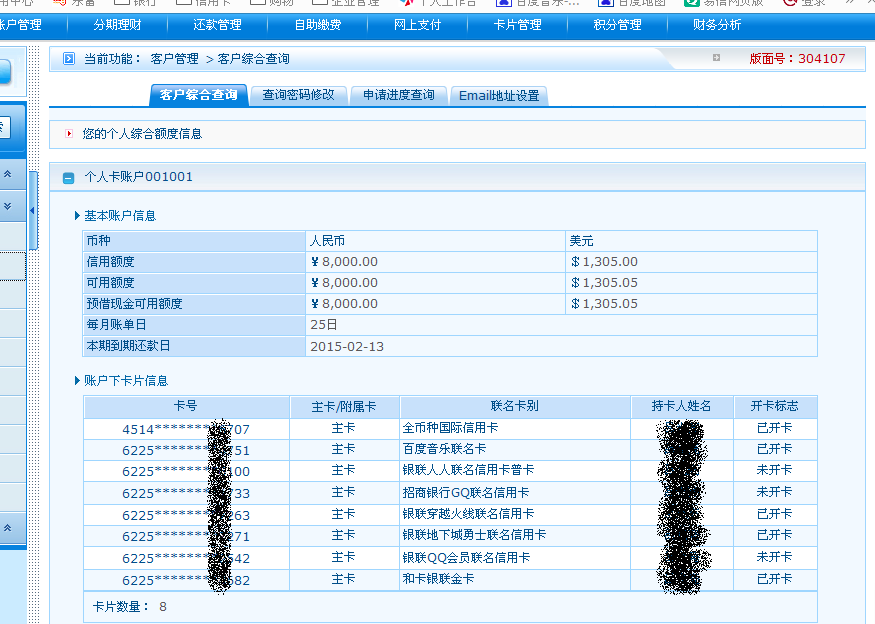Click card number starting with 4514
The width and height of the screenshot is (875, 624).
click(186, 429)
